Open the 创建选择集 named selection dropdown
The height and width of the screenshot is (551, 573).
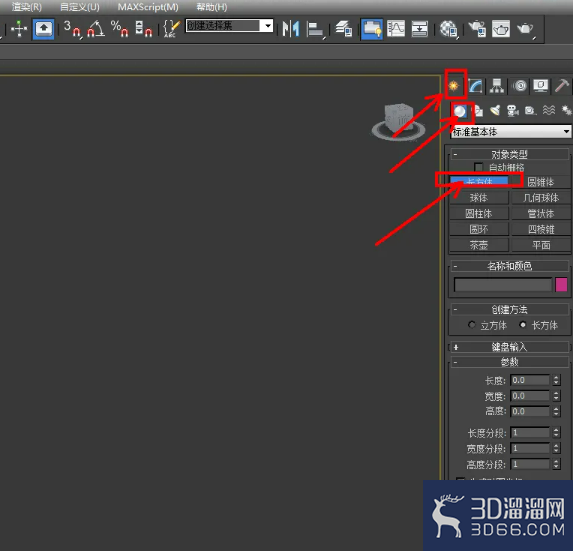click(x=268, y=26)
